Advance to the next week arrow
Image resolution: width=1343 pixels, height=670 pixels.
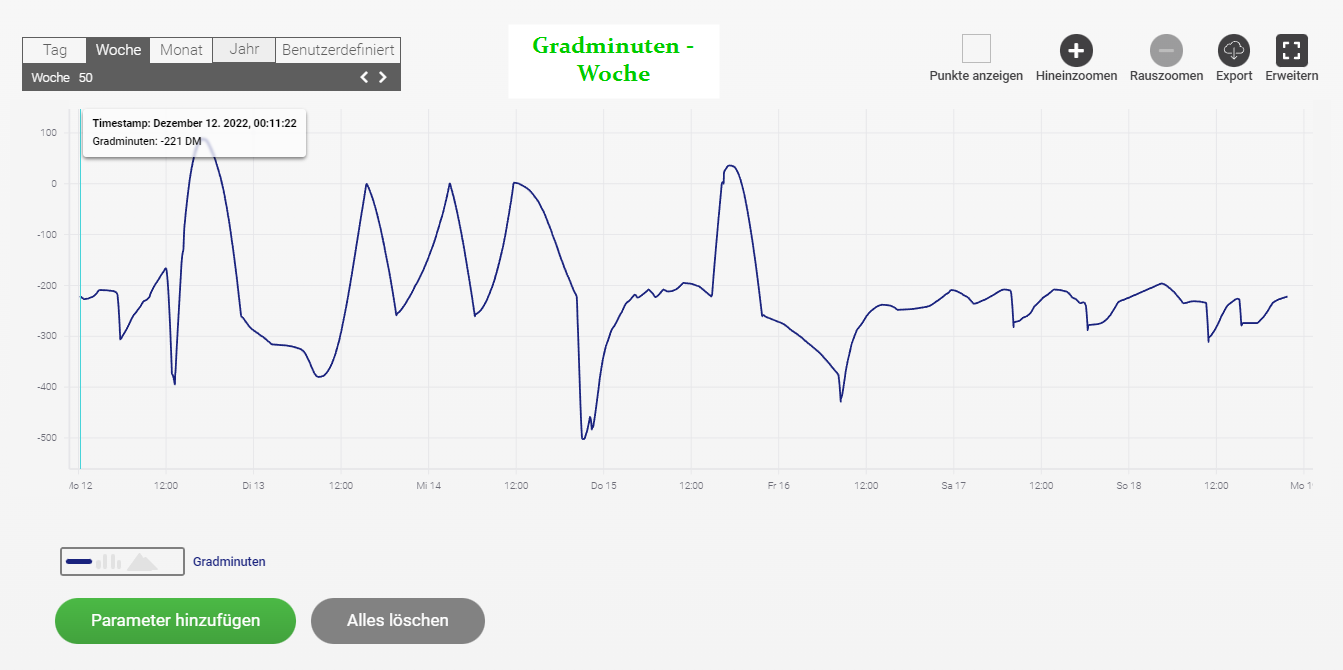click(x=382, y=77)
